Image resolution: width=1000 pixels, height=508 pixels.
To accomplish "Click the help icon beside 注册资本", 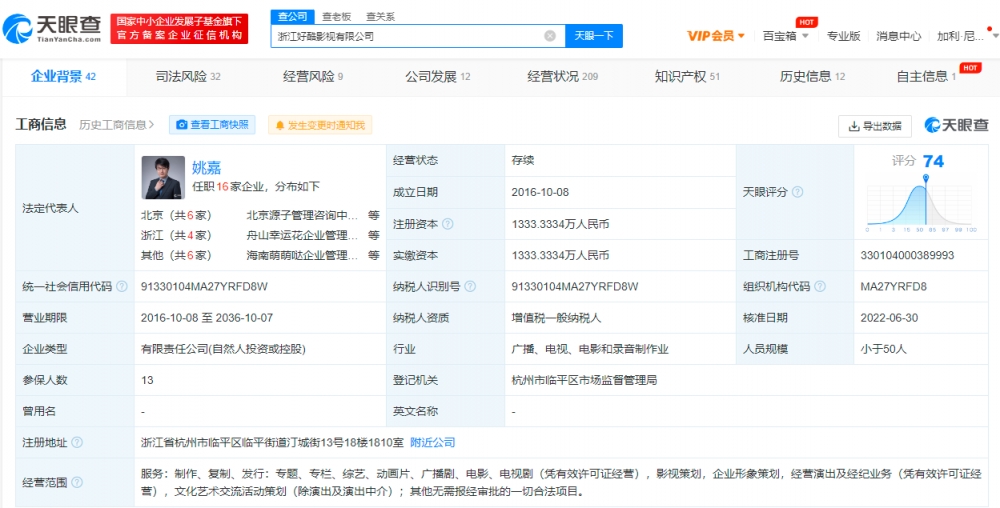I will (448, 224).
